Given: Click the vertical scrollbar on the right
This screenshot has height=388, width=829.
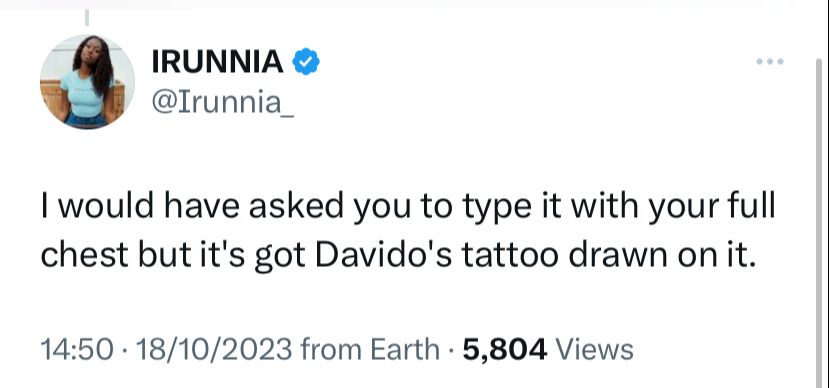Looking at the screenshot, I should pyautogui.click(x=819, y=222).
